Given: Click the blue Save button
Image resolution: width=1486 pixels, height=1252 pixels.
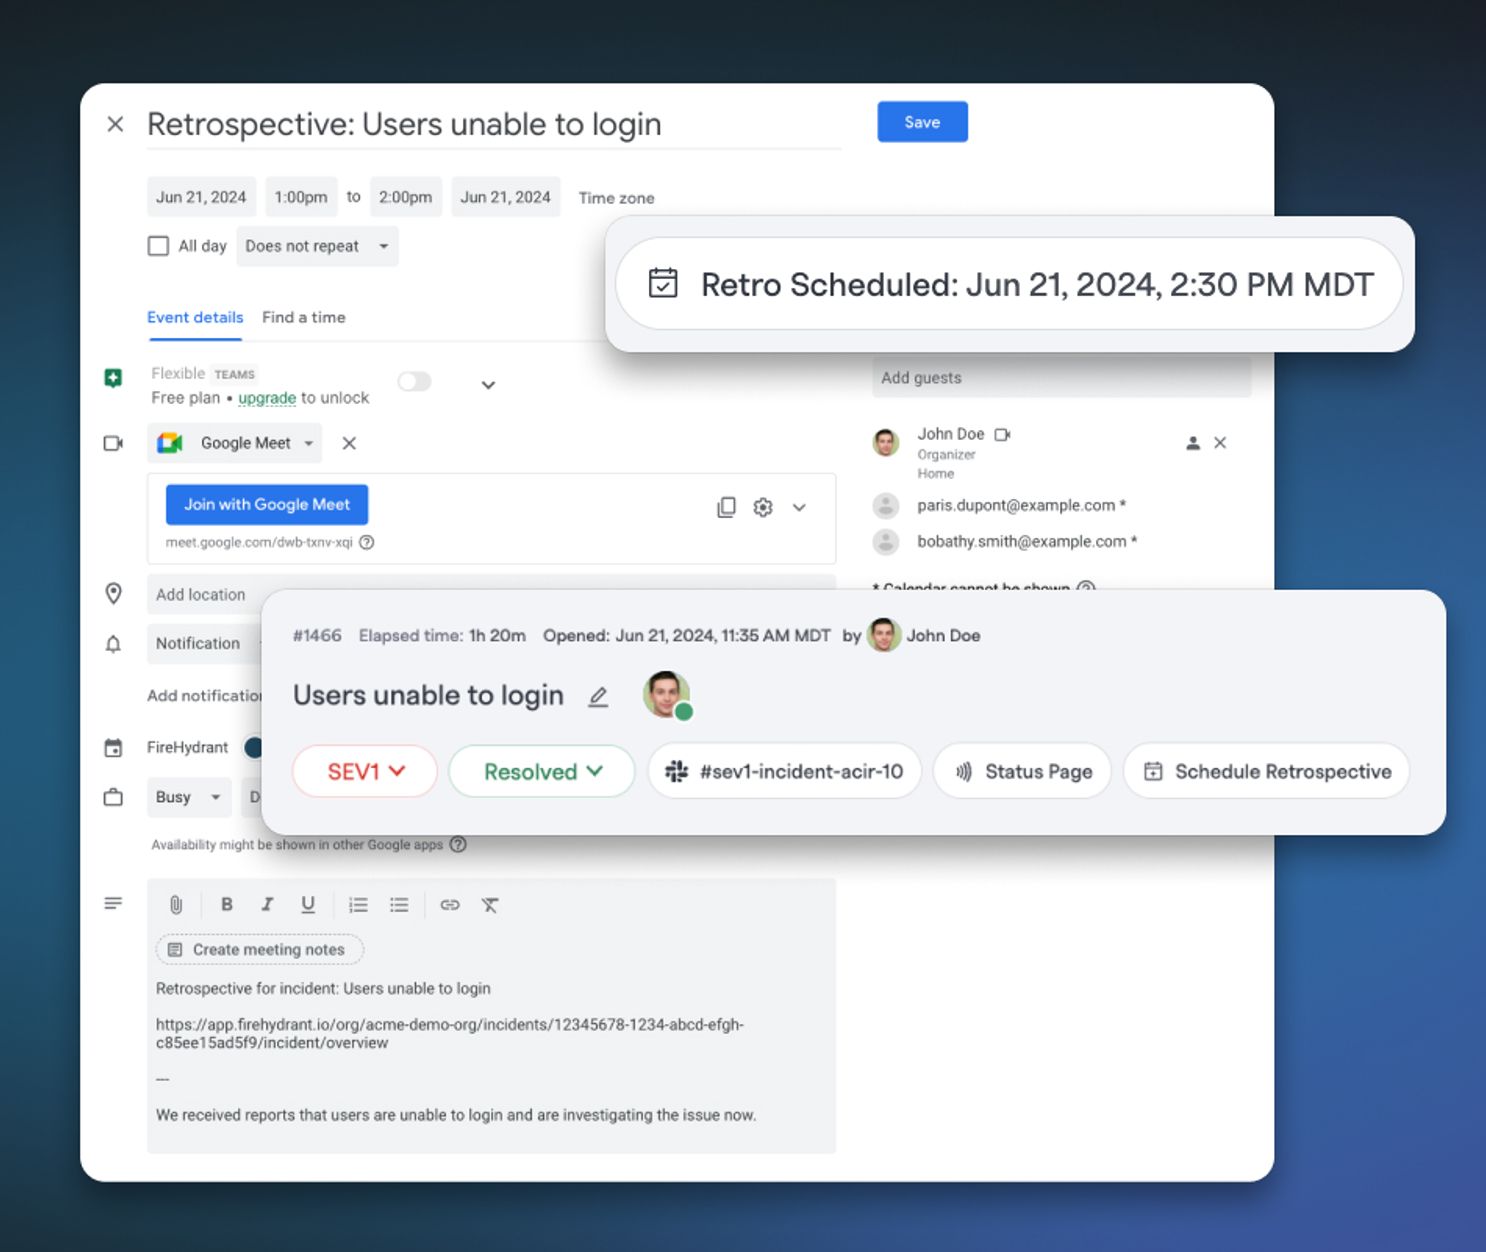Looking at the screenshot, I should (922, 122).
